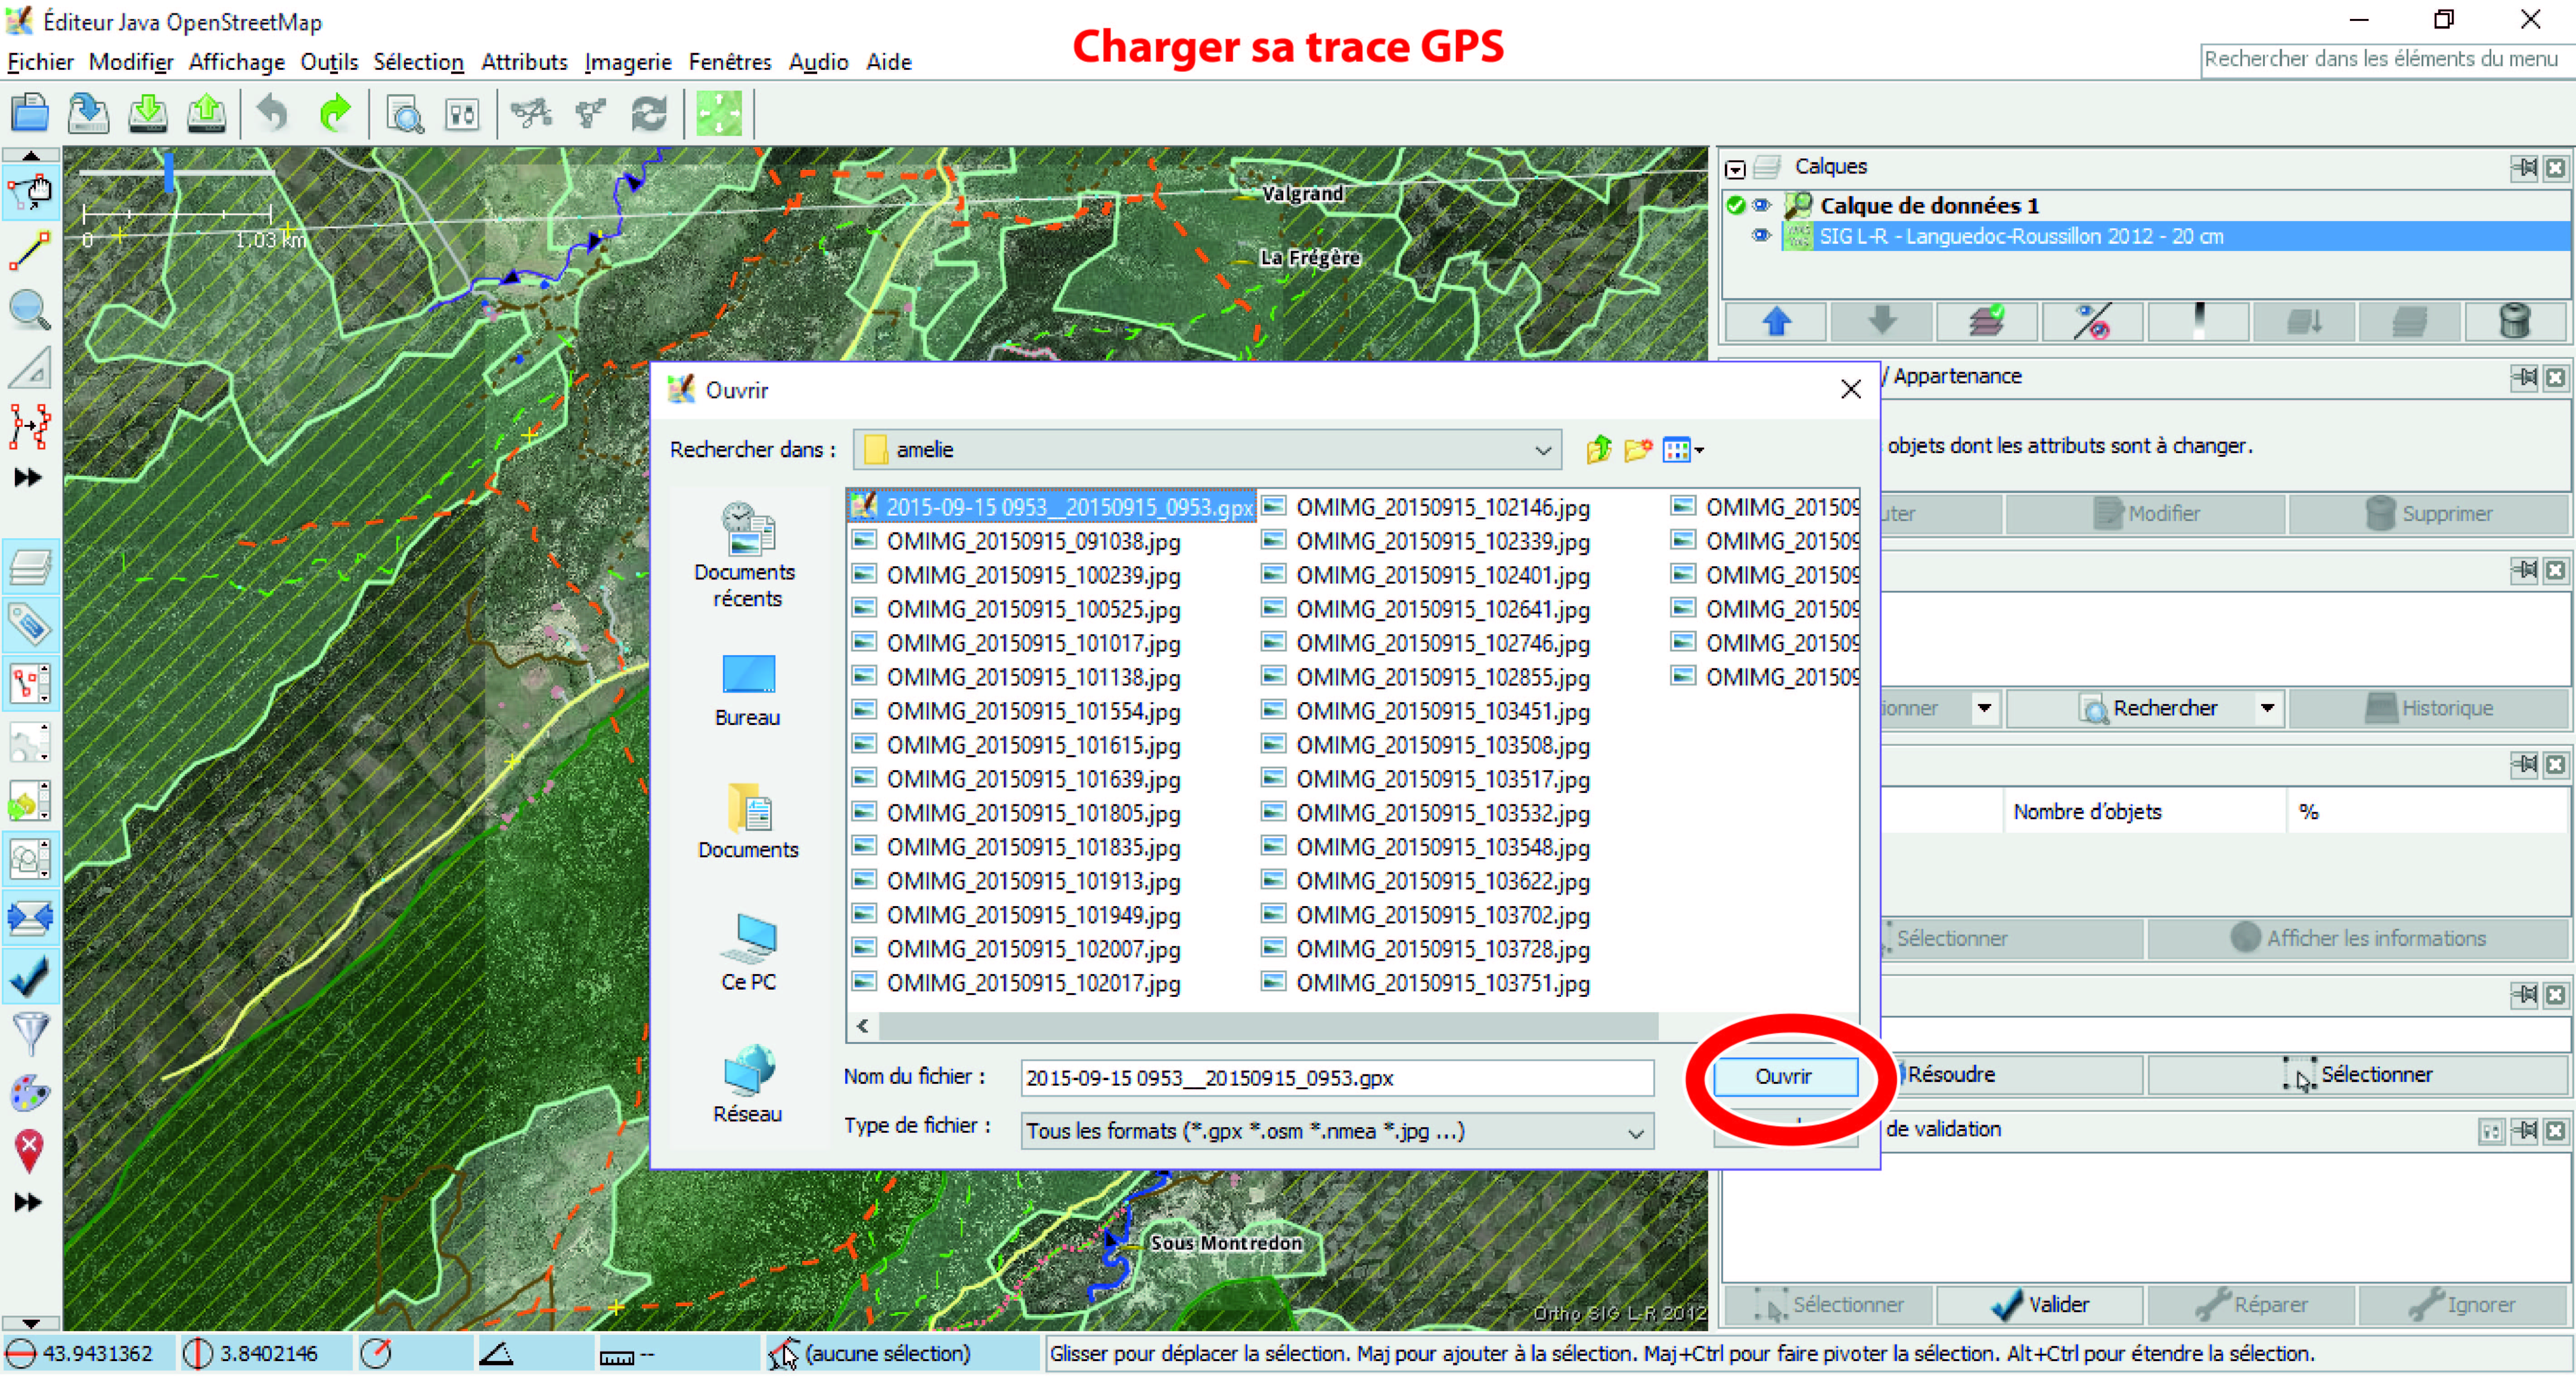Viewport: 2576px width, 1376px height.
Task: Select the 2015-09-15 0953 gpx file
Action: (1052, 507)
